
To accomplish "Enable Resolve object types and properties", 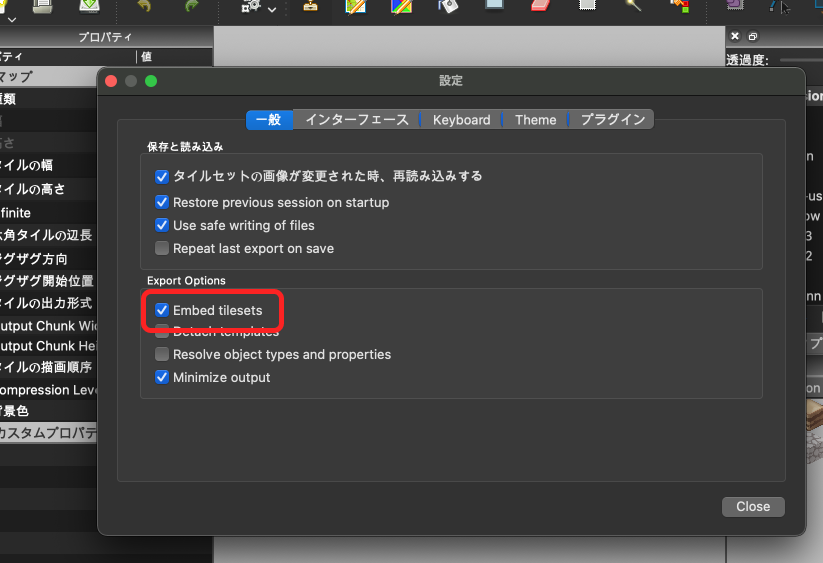I will 162,354.
